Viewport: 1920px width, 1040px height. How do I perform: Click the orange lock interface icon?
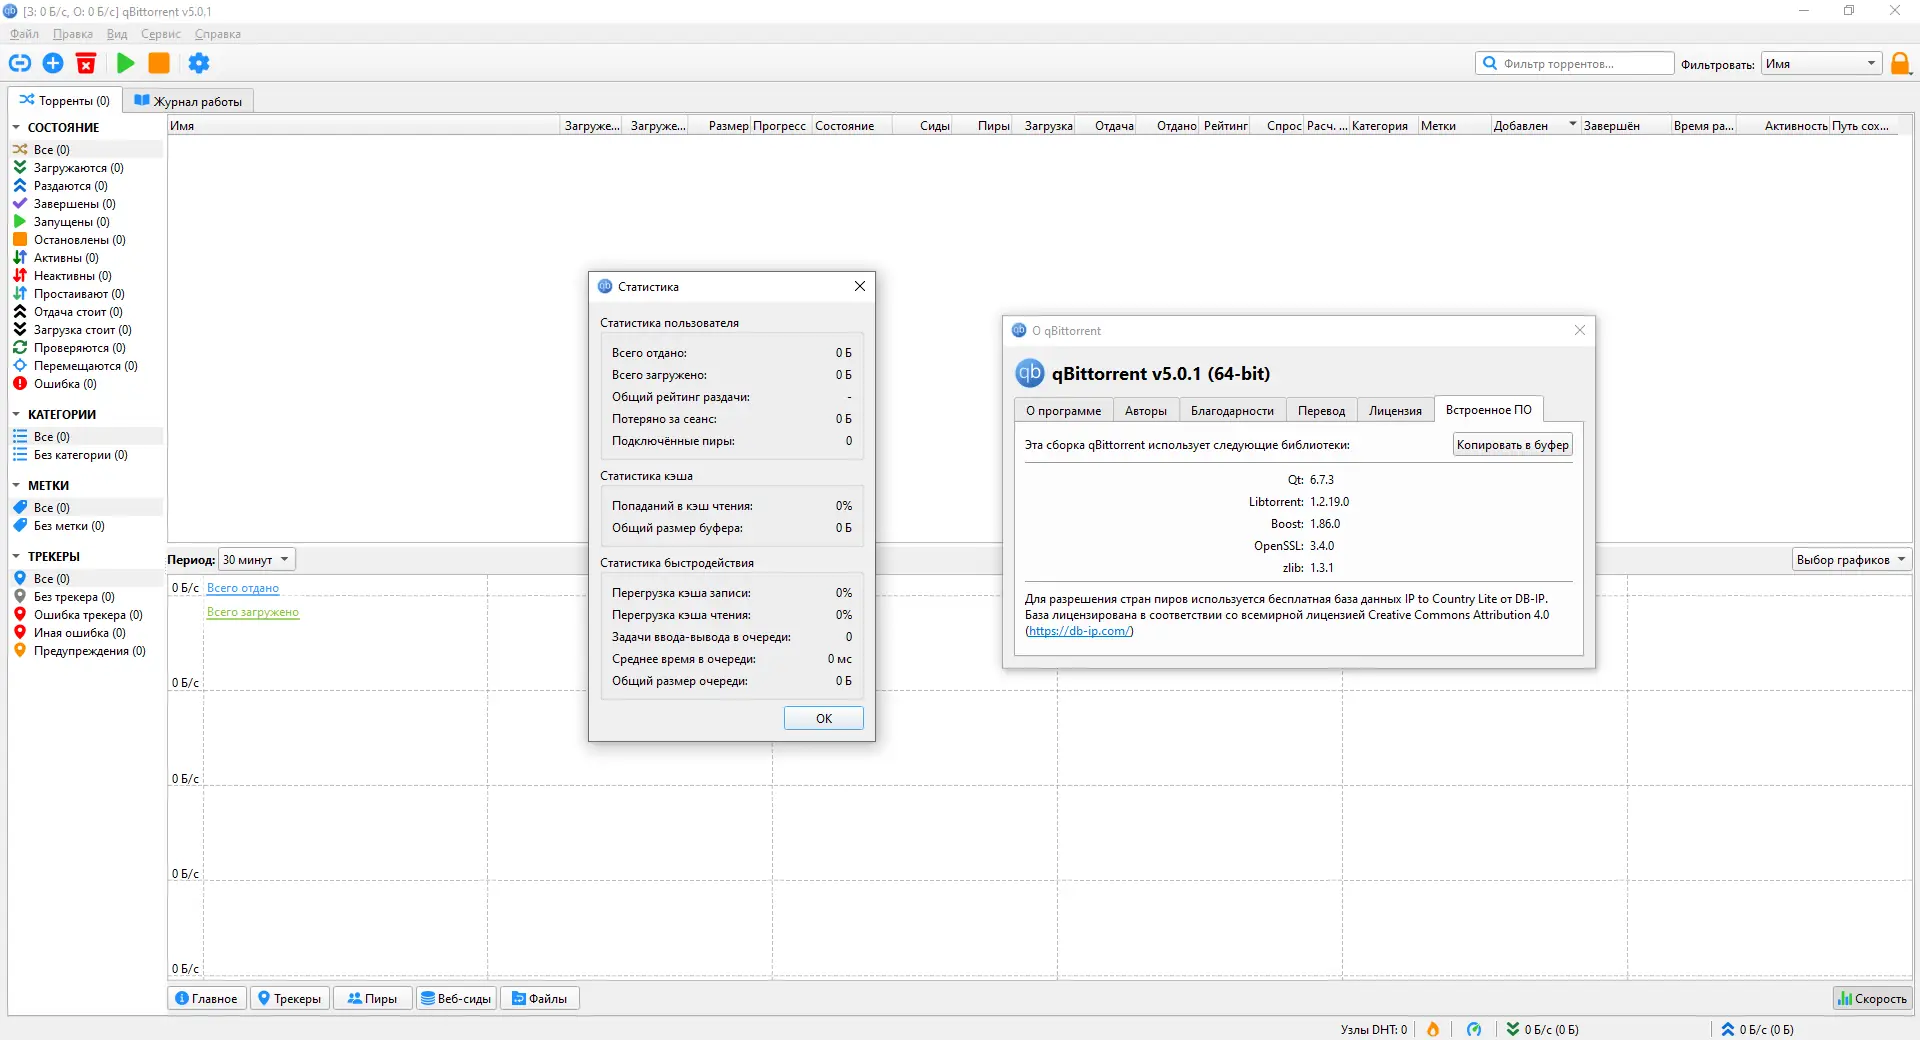(x=1900, y=64)
